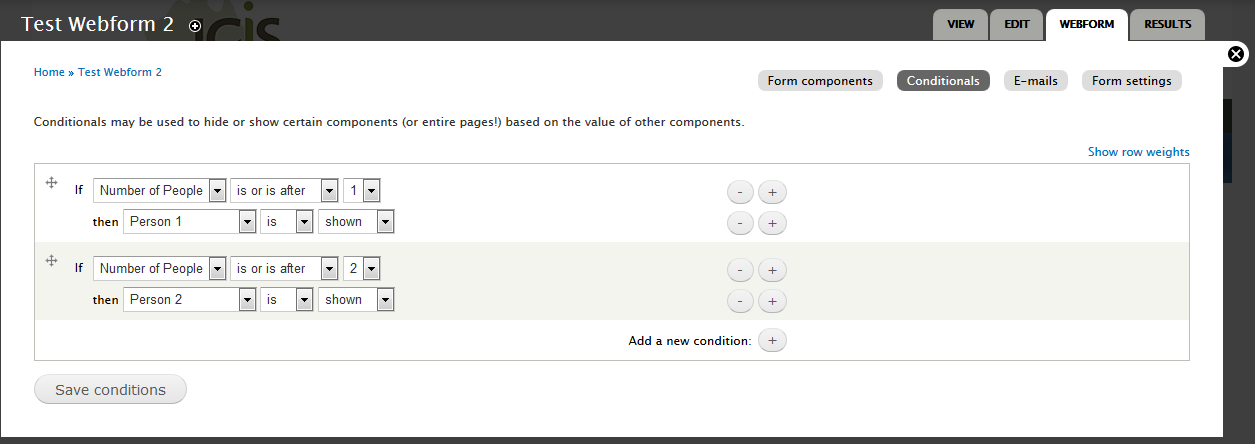Click plus next to Add a new condition

(x=772, y=341)
